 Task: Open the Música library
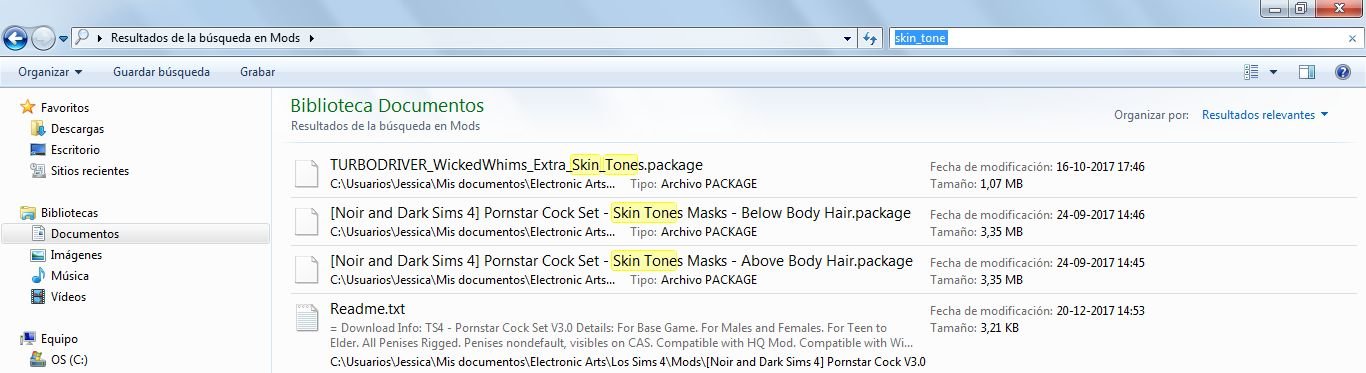point(70,275)
